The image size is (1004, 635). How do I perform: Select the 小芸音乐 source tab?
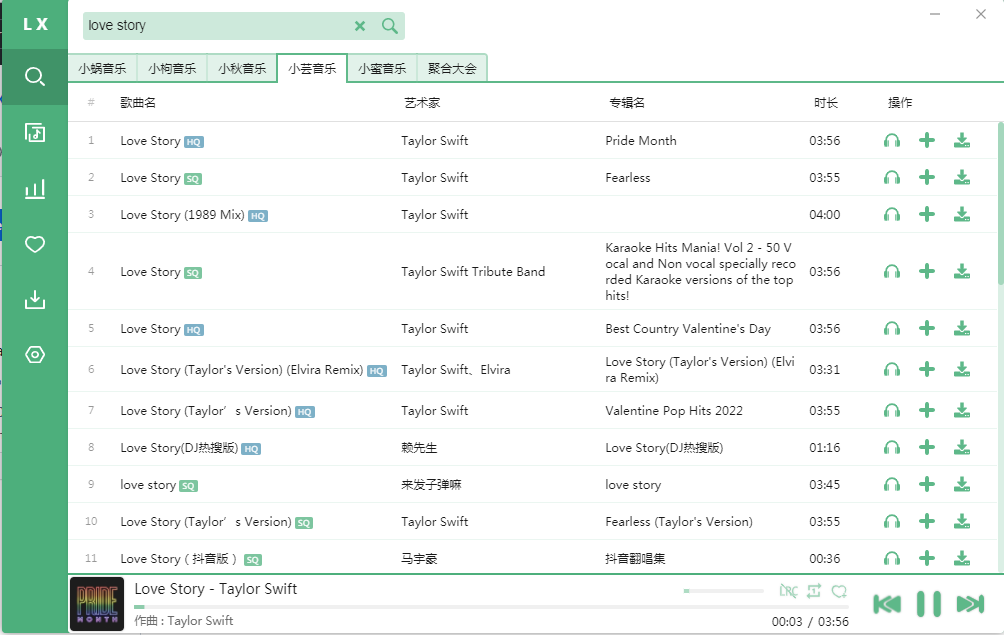tap(312, 68)
